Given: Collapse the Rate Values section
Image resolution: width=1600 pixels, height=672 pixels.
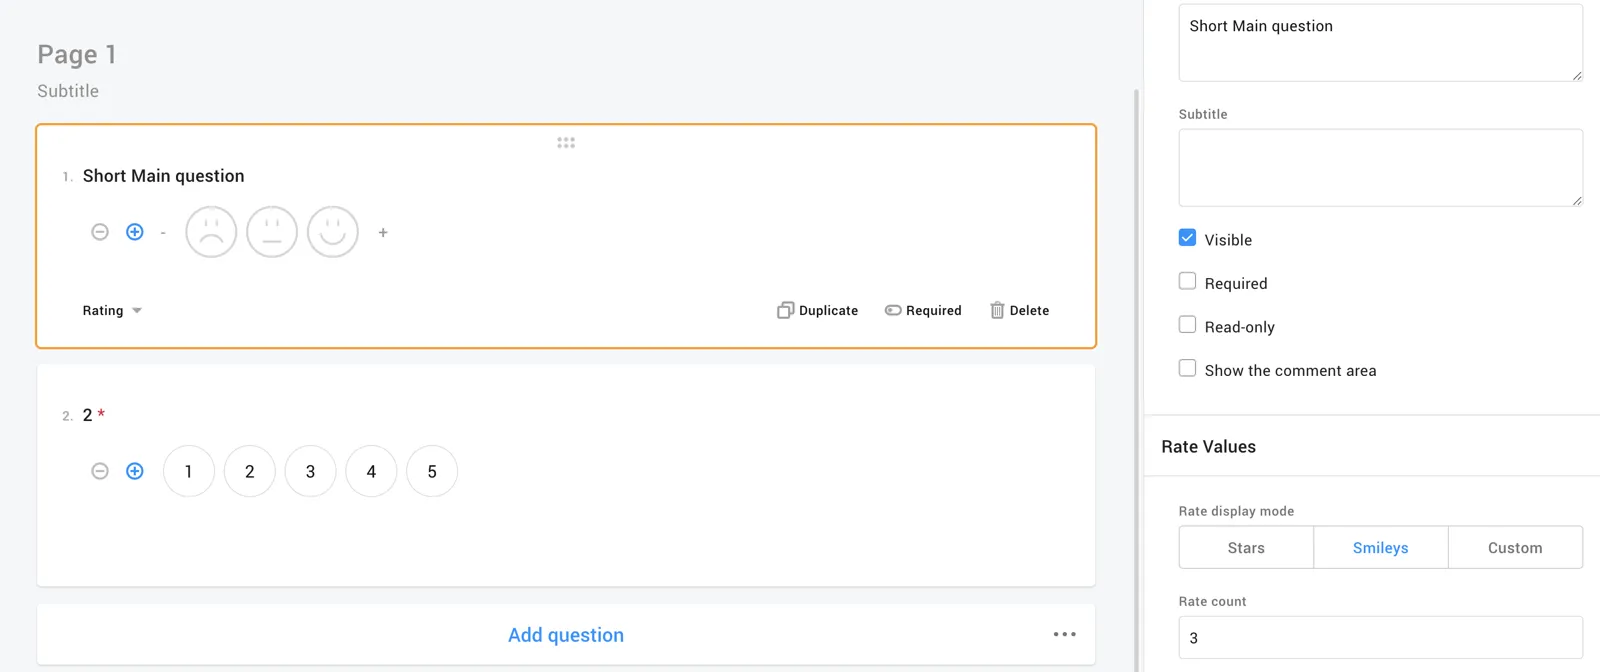Looking at the screenshot, I should [1208, 447].
